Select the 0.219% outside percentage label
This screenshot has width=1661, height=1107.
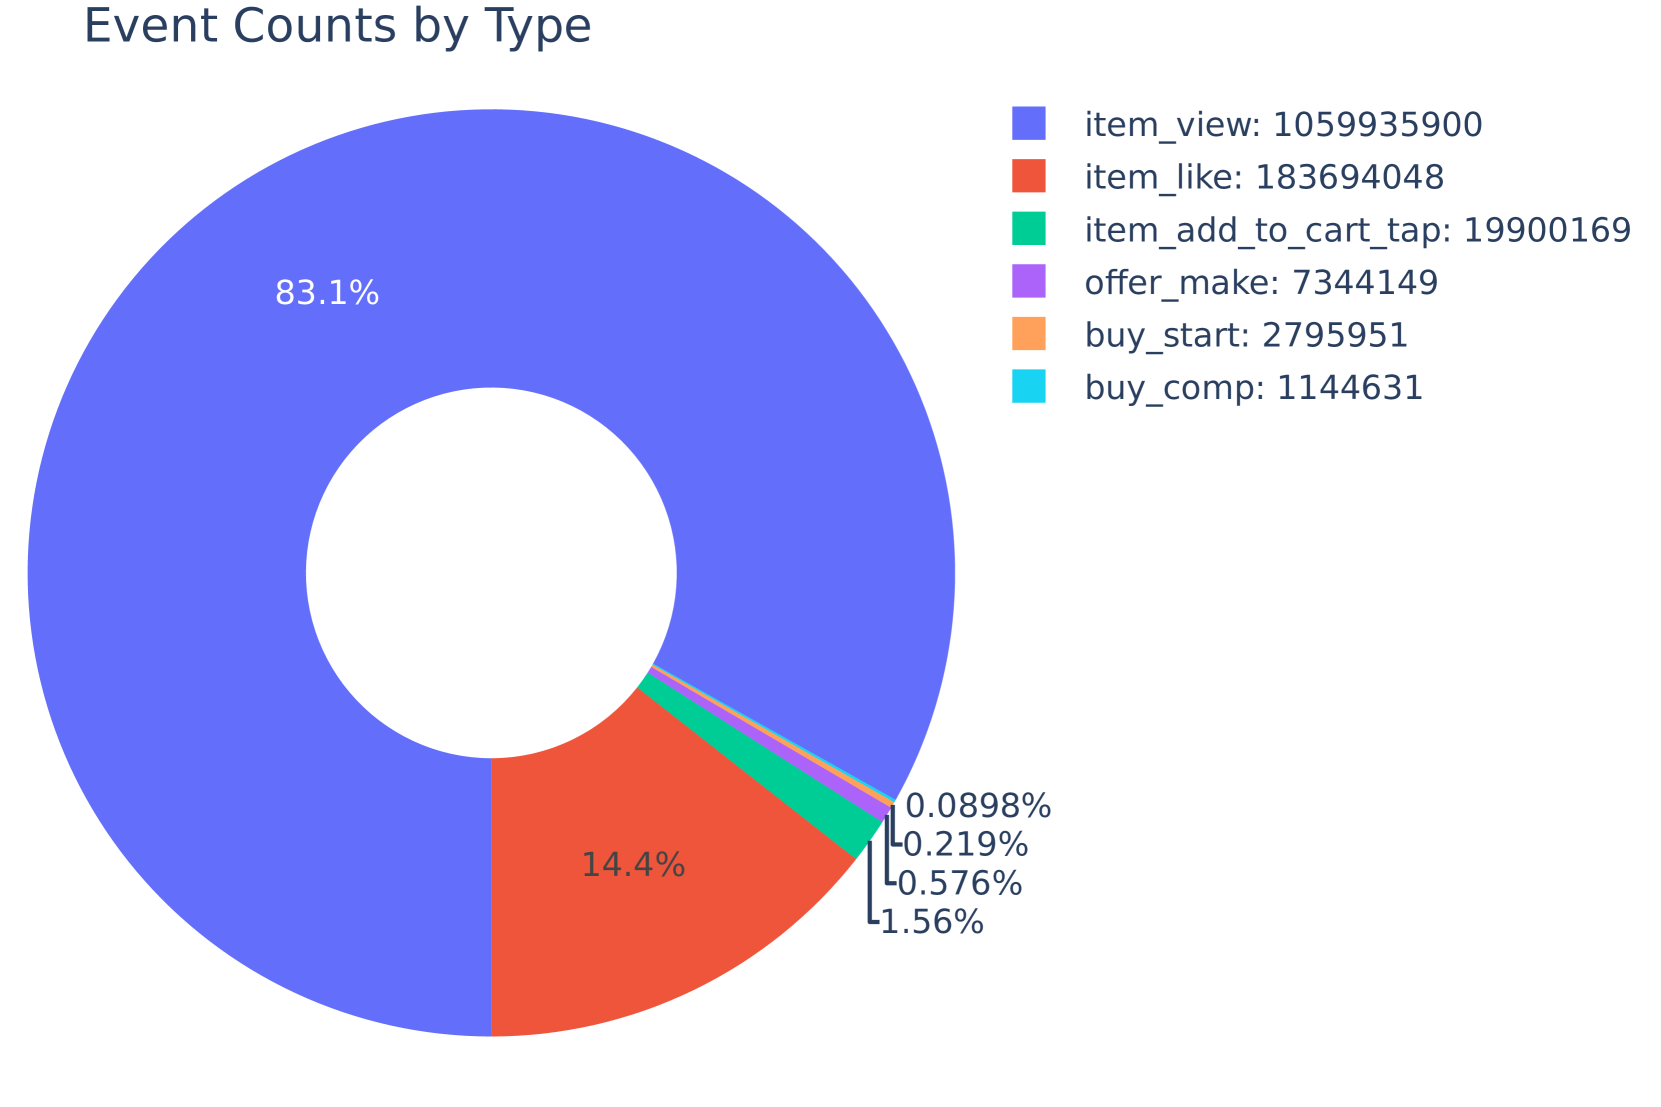966,845
